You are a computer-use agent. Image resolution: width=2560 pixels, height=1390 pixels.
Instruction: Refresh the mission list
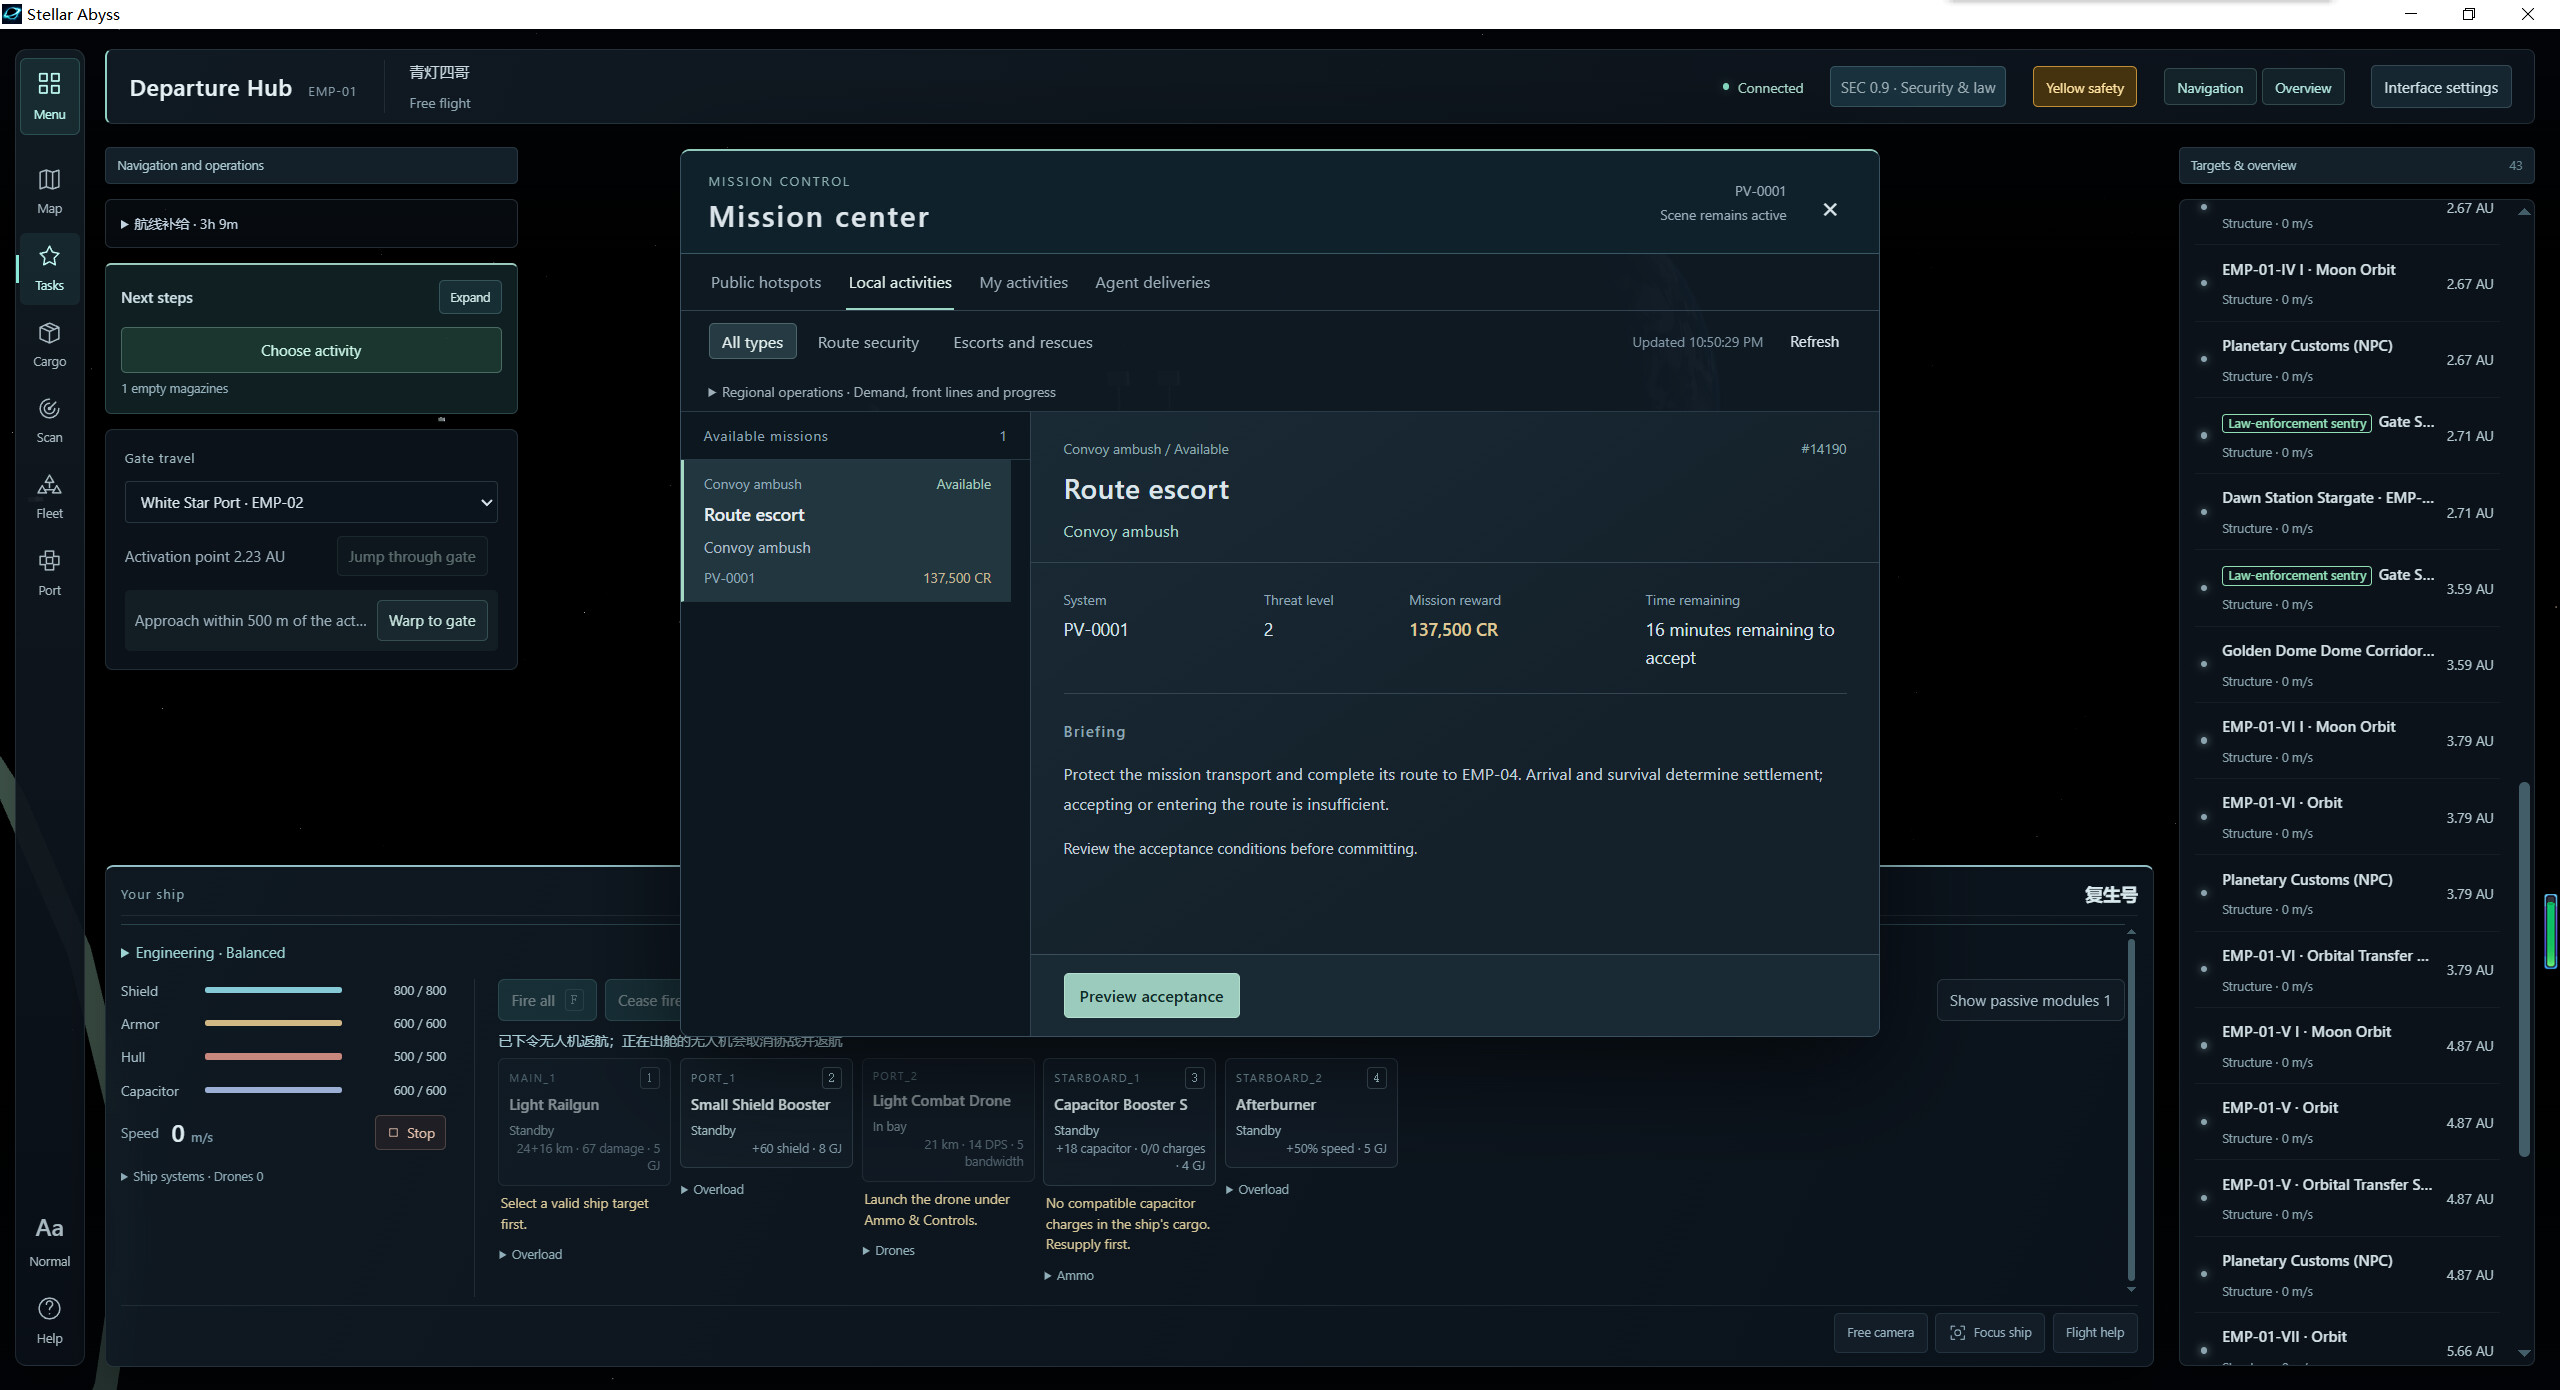pyautogui.click(x=1814, y=342)
